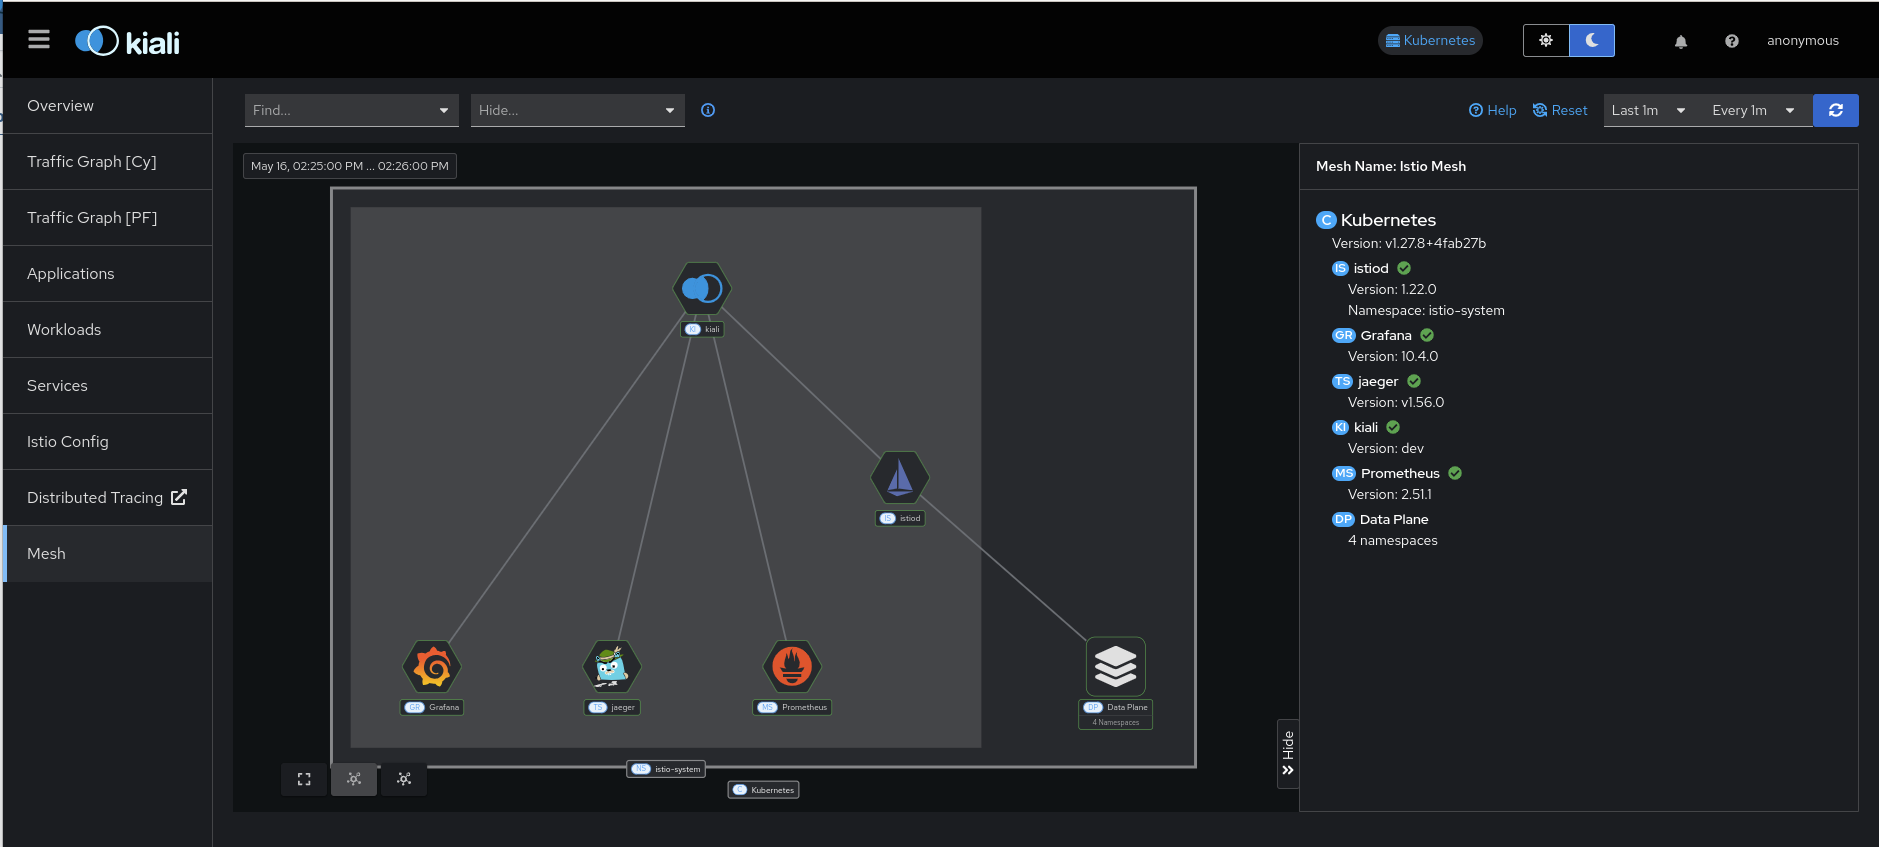
Task: Select the Grafana node in graph
Action: point(432,667)
